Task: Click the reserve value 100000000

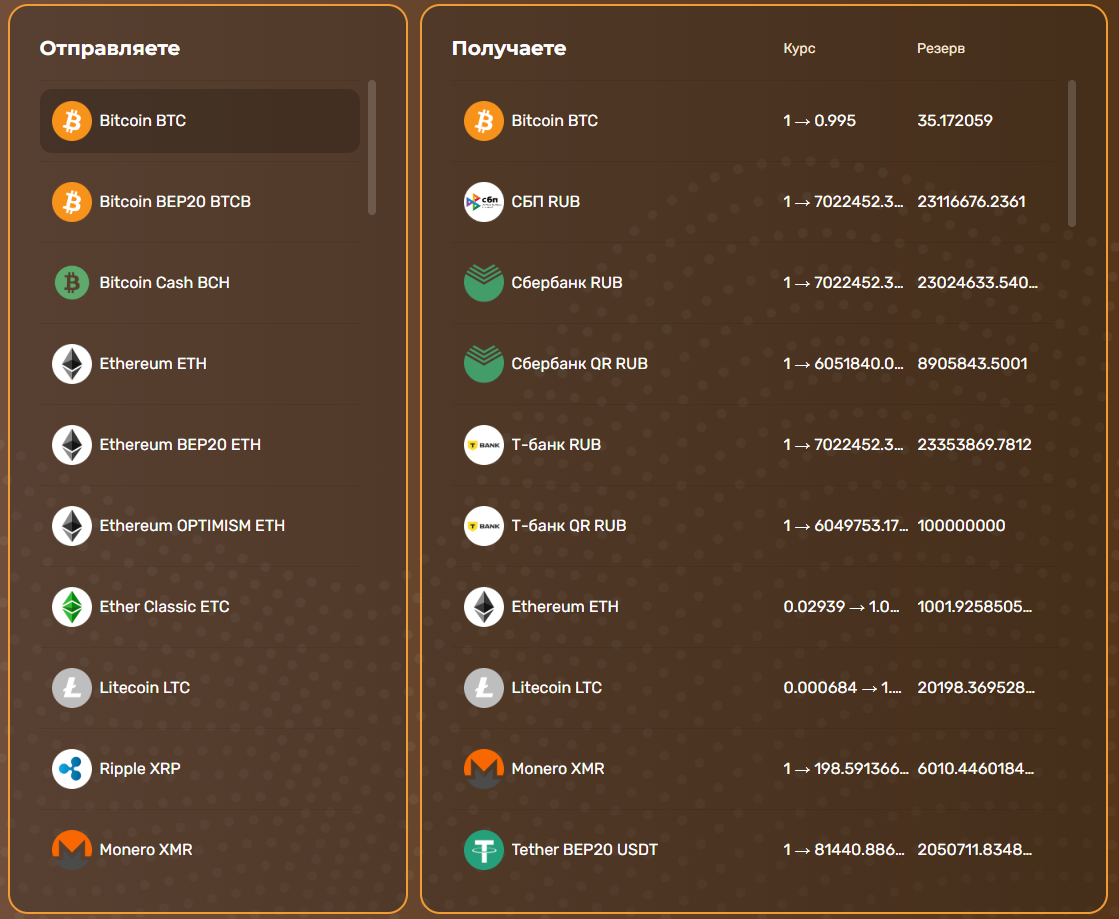Action: point(961,526)
